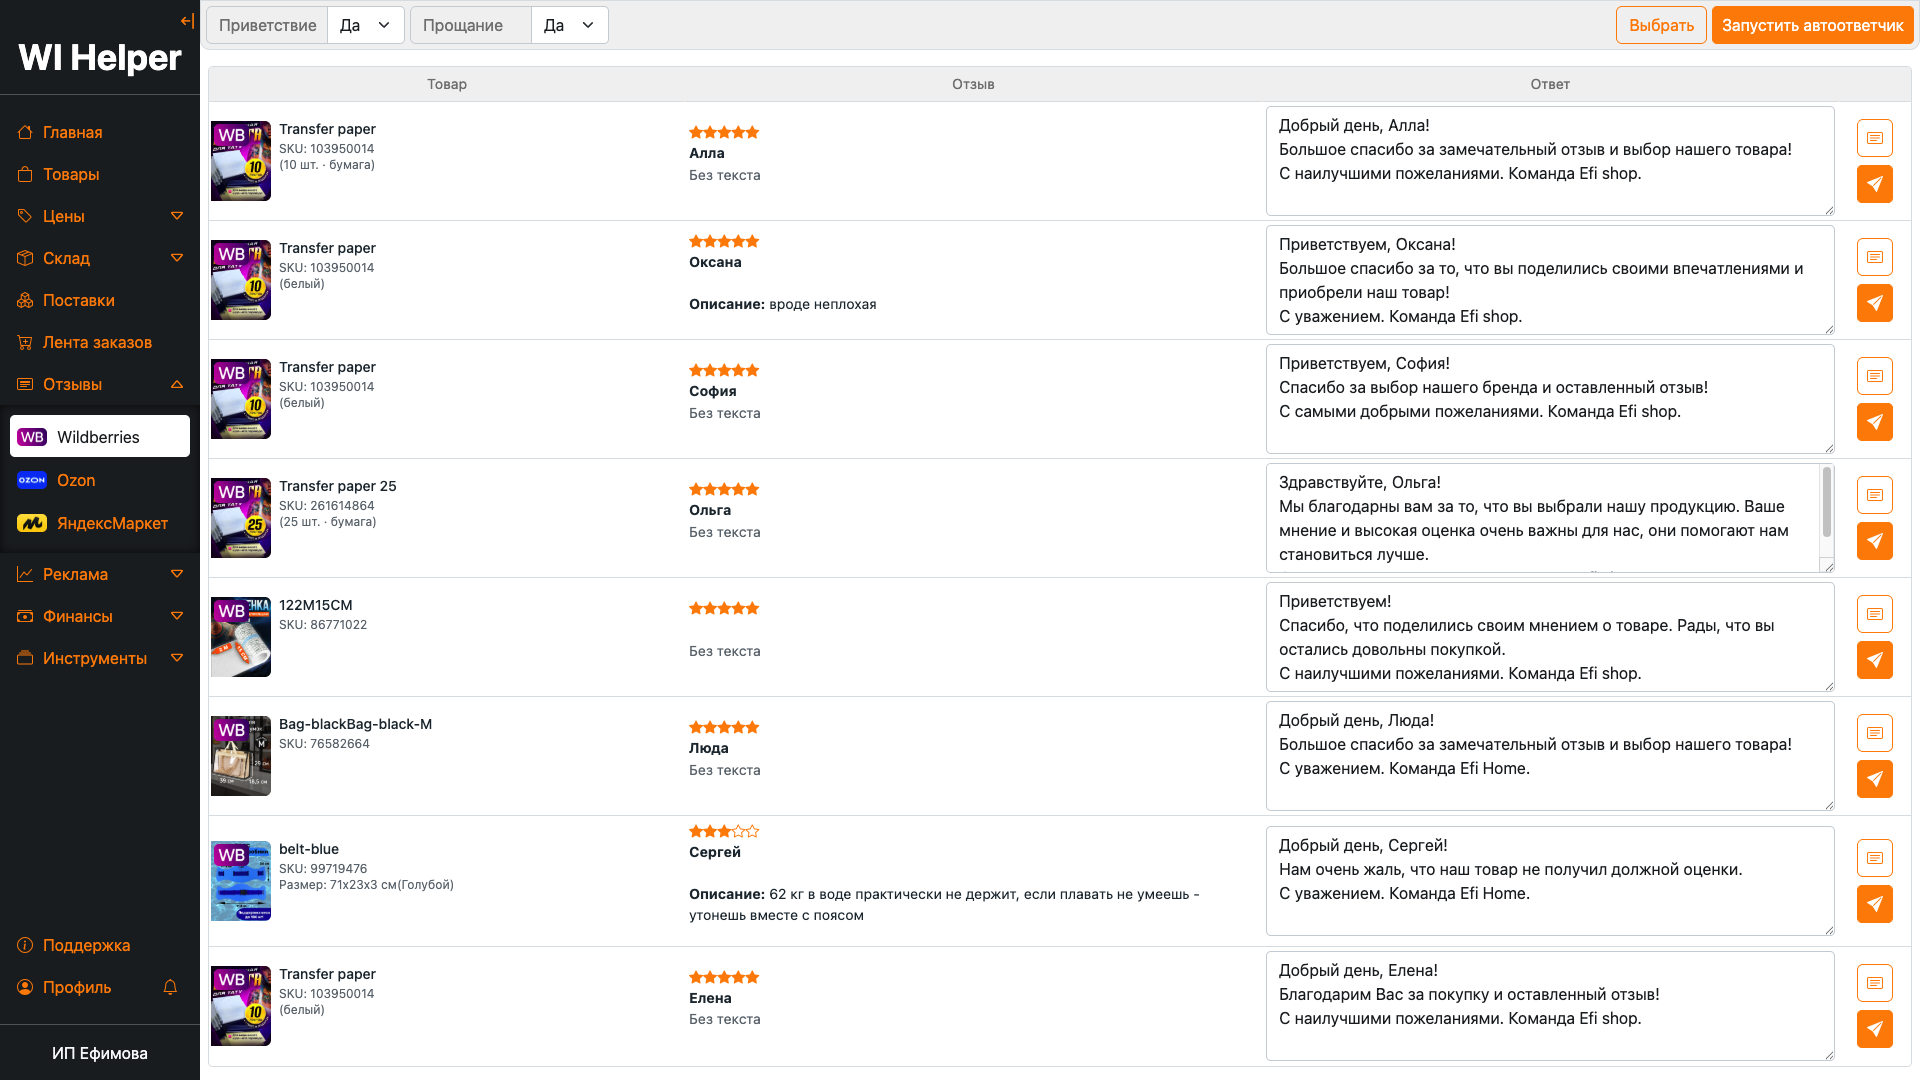The width and height of the screenshot is (1920, 1080).
Task: Open the Прощание Да dropdown
Action: (x=569, y=25)
